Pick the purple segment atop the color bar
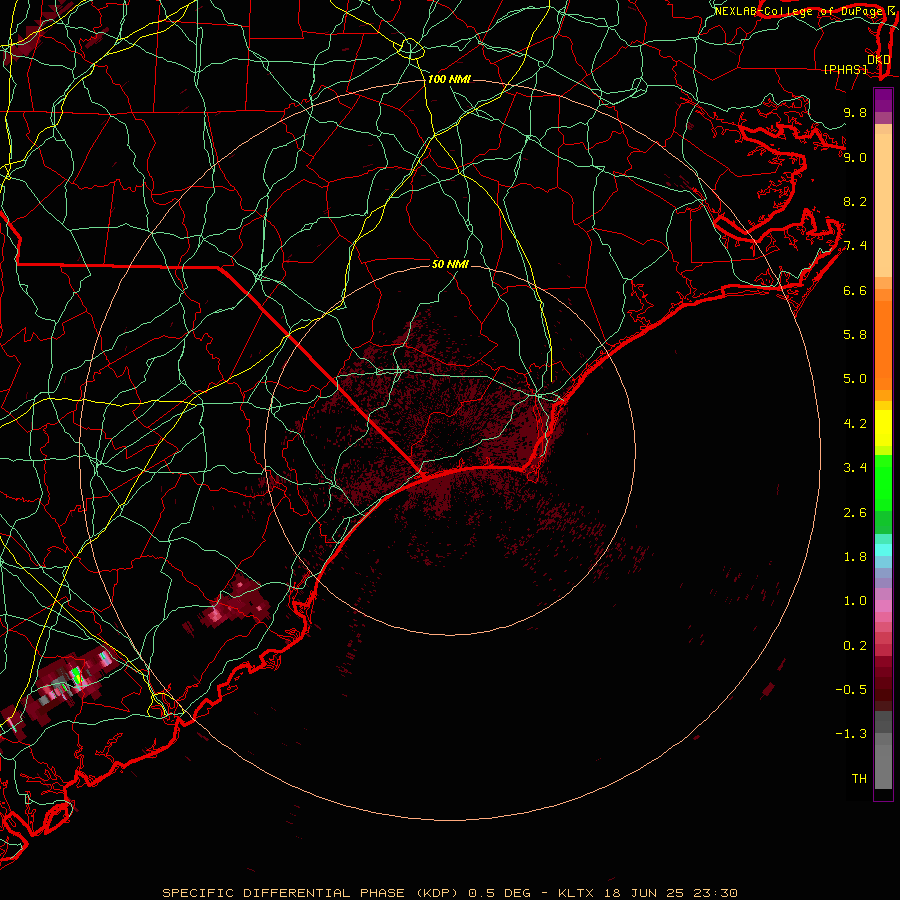Image resolution: width=900 pixels, height=900 pixels. click(x=883, y=100)
